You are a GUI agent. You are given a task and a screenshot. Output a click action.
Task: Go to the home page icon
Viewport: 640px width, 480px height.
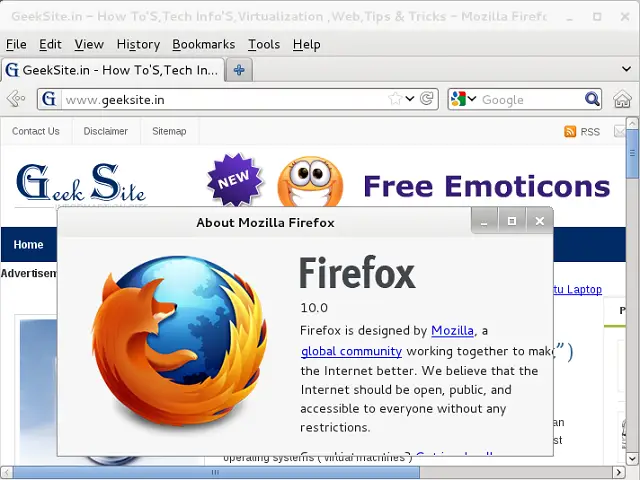[622, 99]
